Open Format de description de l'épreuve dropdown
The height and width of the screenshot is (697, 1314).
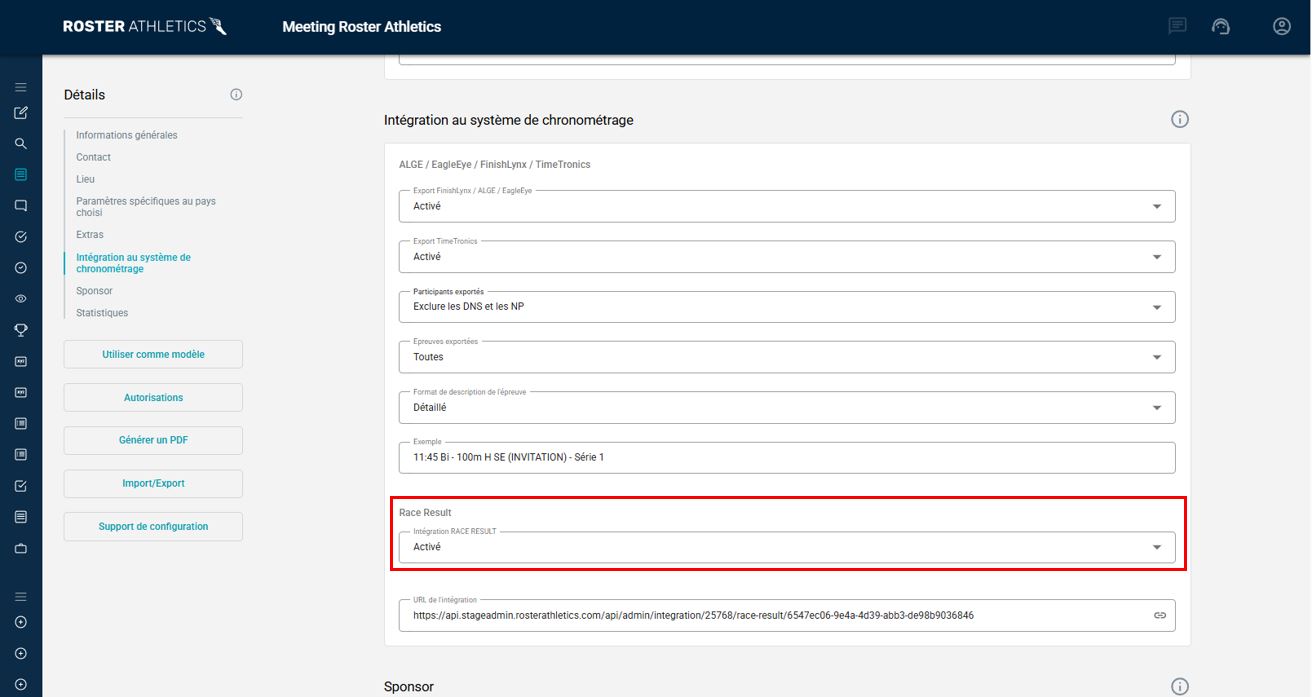[x=787, y=407]
